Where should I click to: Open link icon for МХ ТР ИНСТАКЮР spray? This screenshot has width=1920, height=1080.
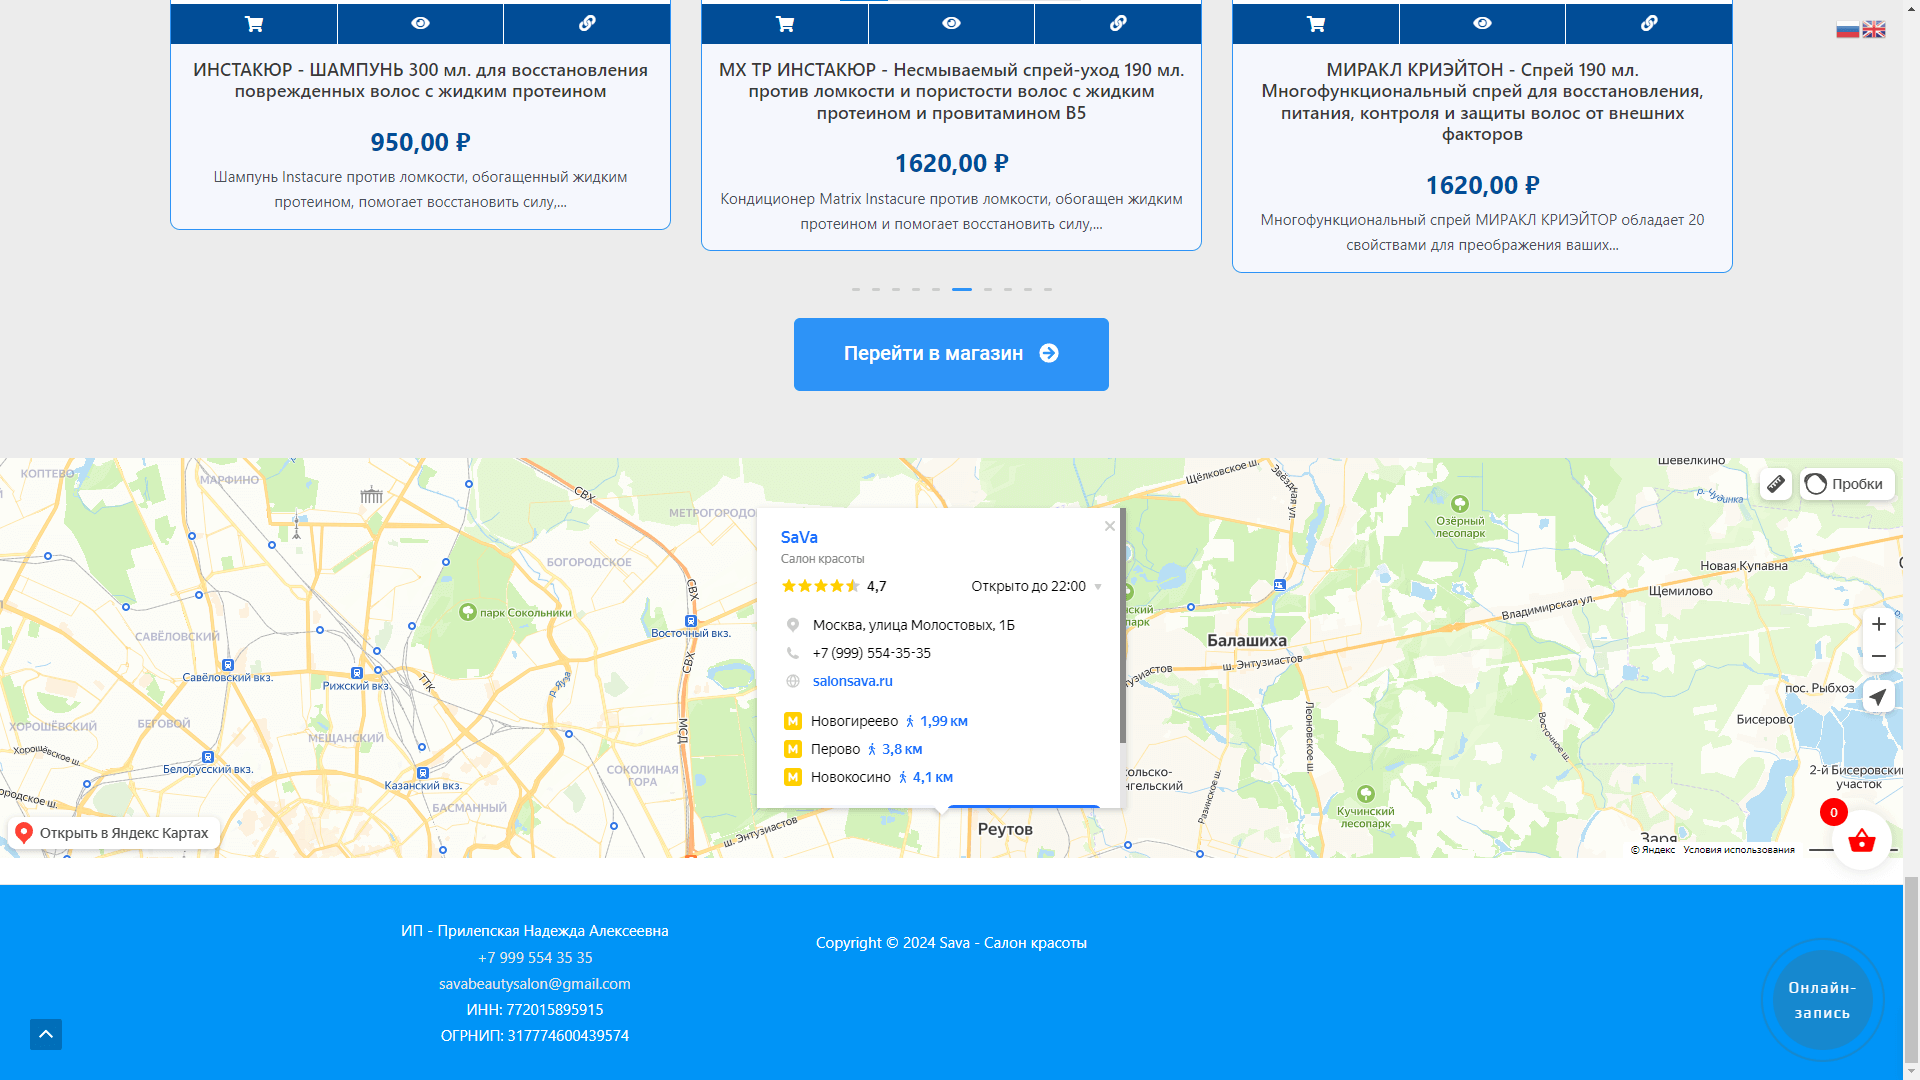tap(1118, 23)
